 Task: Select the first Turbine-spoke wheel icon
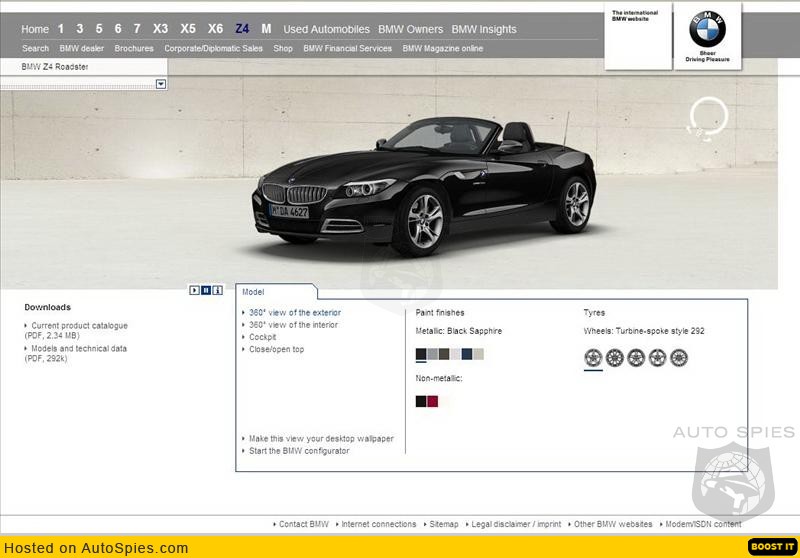[x=593, y=357]
